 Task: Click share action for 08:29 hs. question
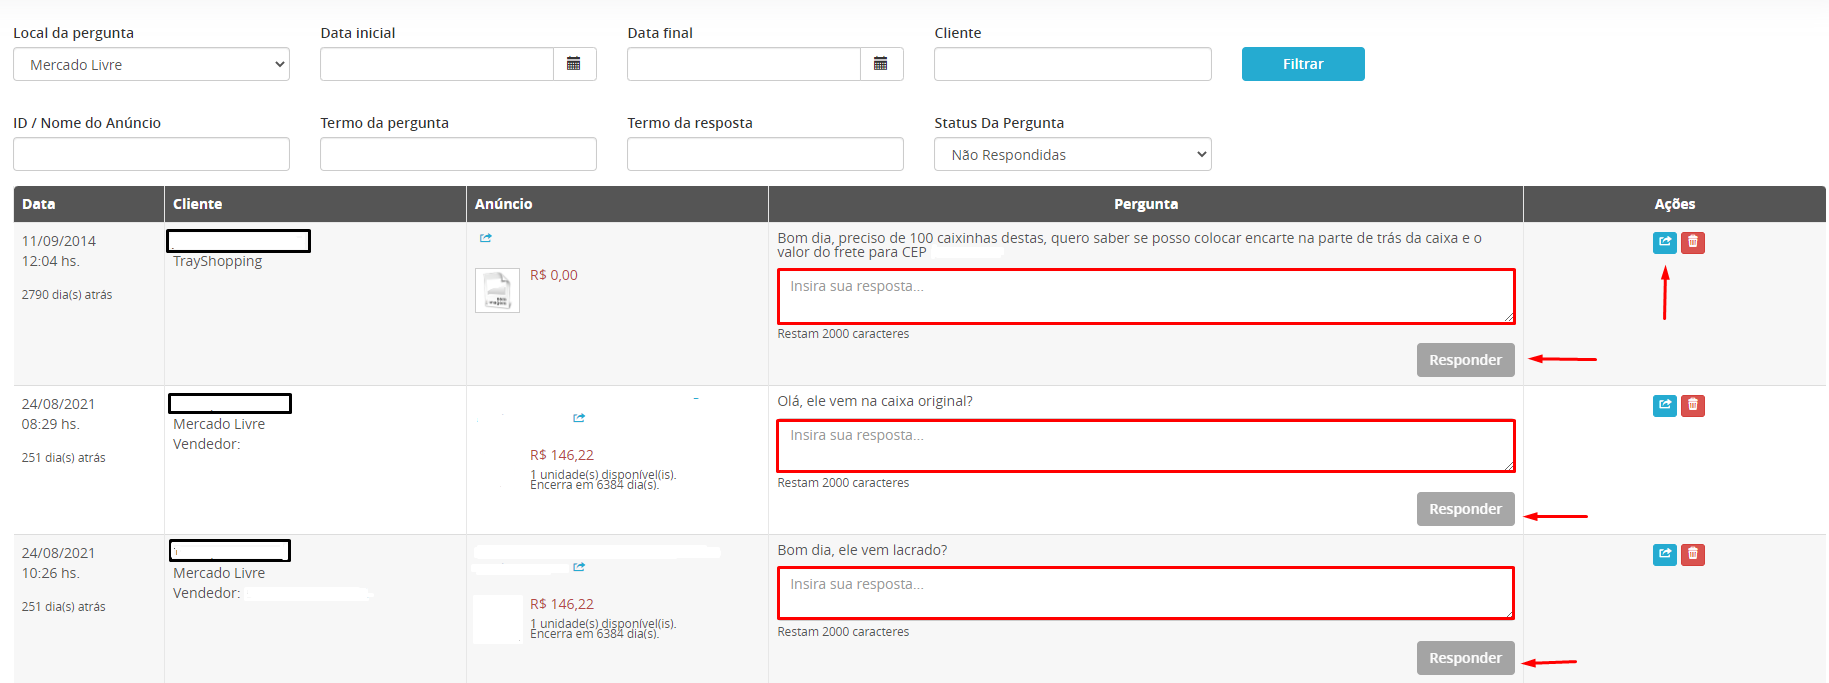click(x=1665, y=405)
